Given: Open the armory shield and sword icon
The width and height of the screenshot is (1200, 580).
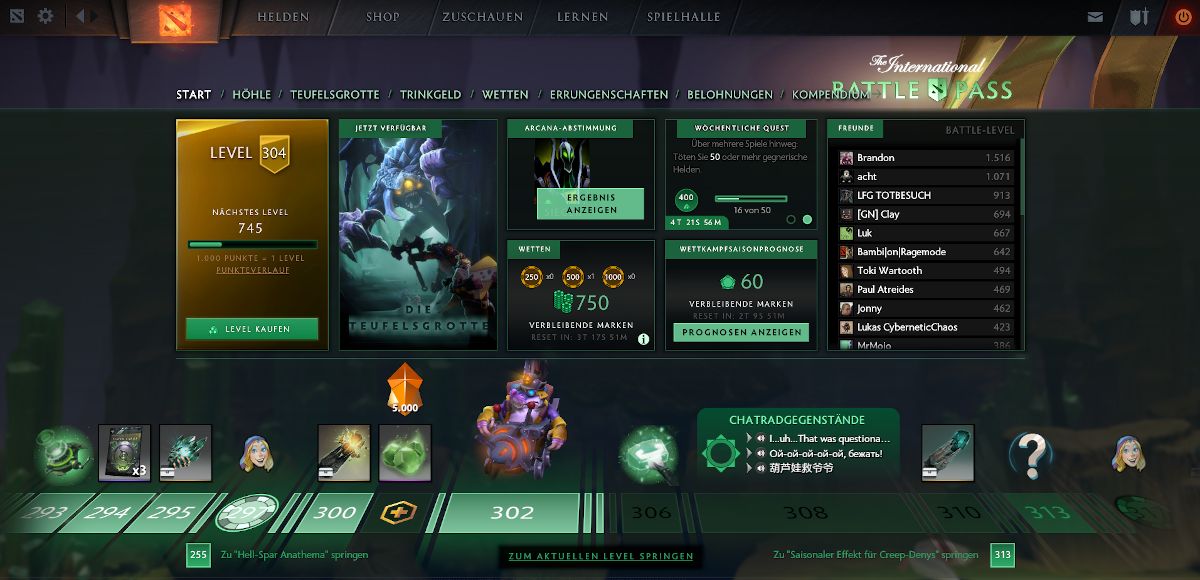Looking at the screenshot, I should coord(1139,17).
